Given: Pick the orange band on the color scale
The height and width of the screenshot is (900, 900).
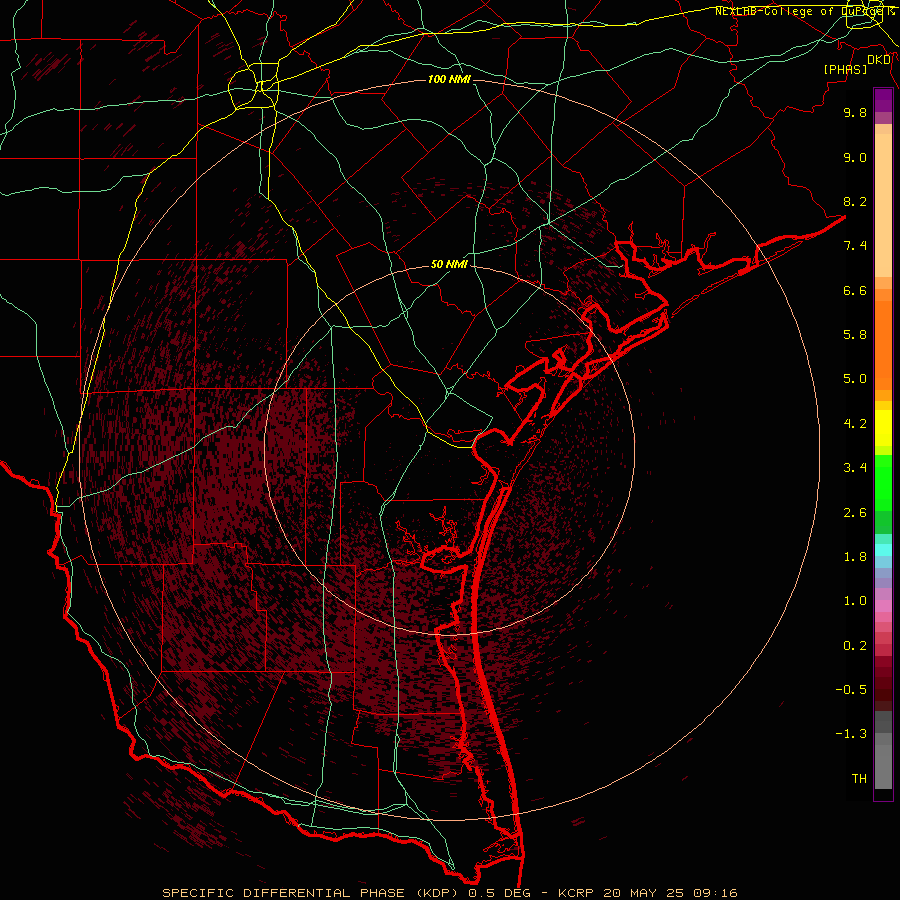Looking at the screenshot, I should click(883, 345).
